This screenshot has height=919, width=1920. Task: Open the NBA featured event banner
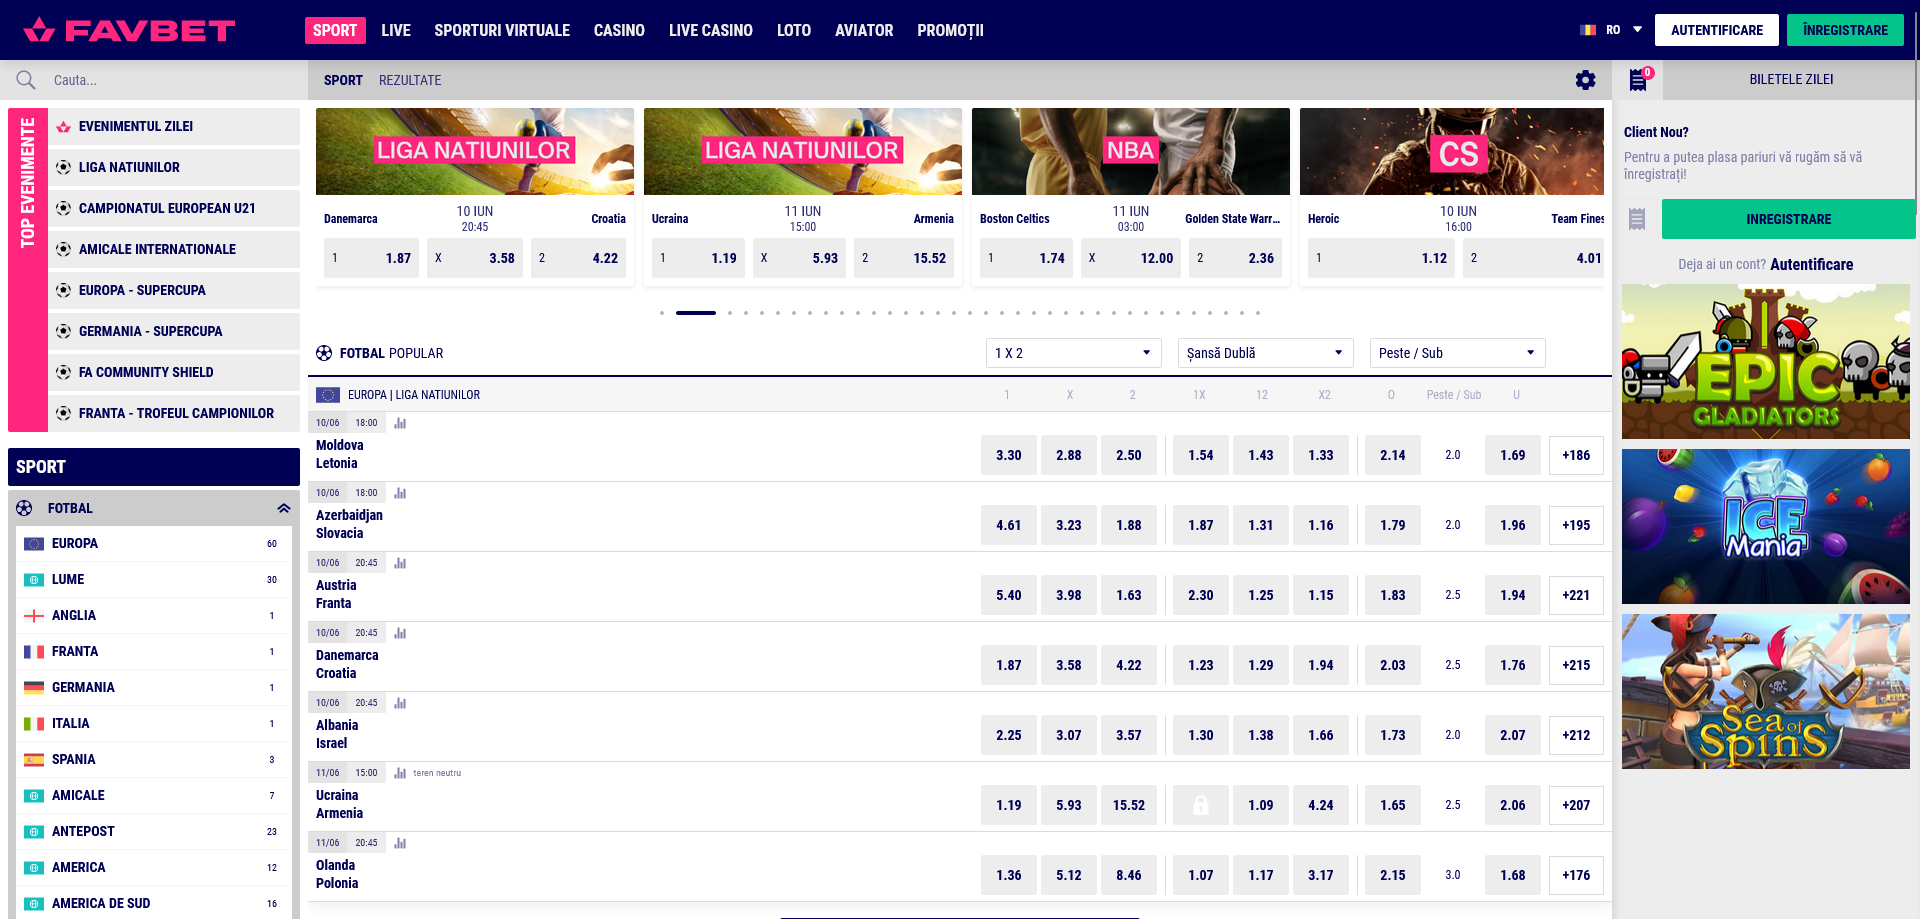(1131, 151)
